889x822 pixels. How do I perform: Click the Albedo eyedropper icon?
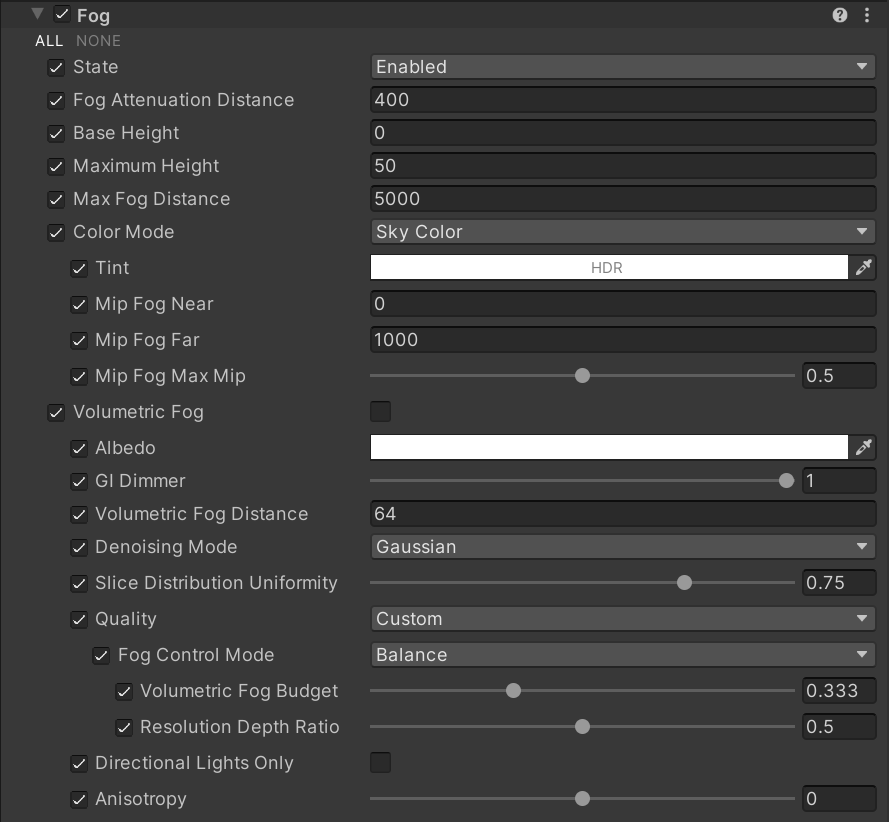863,447
